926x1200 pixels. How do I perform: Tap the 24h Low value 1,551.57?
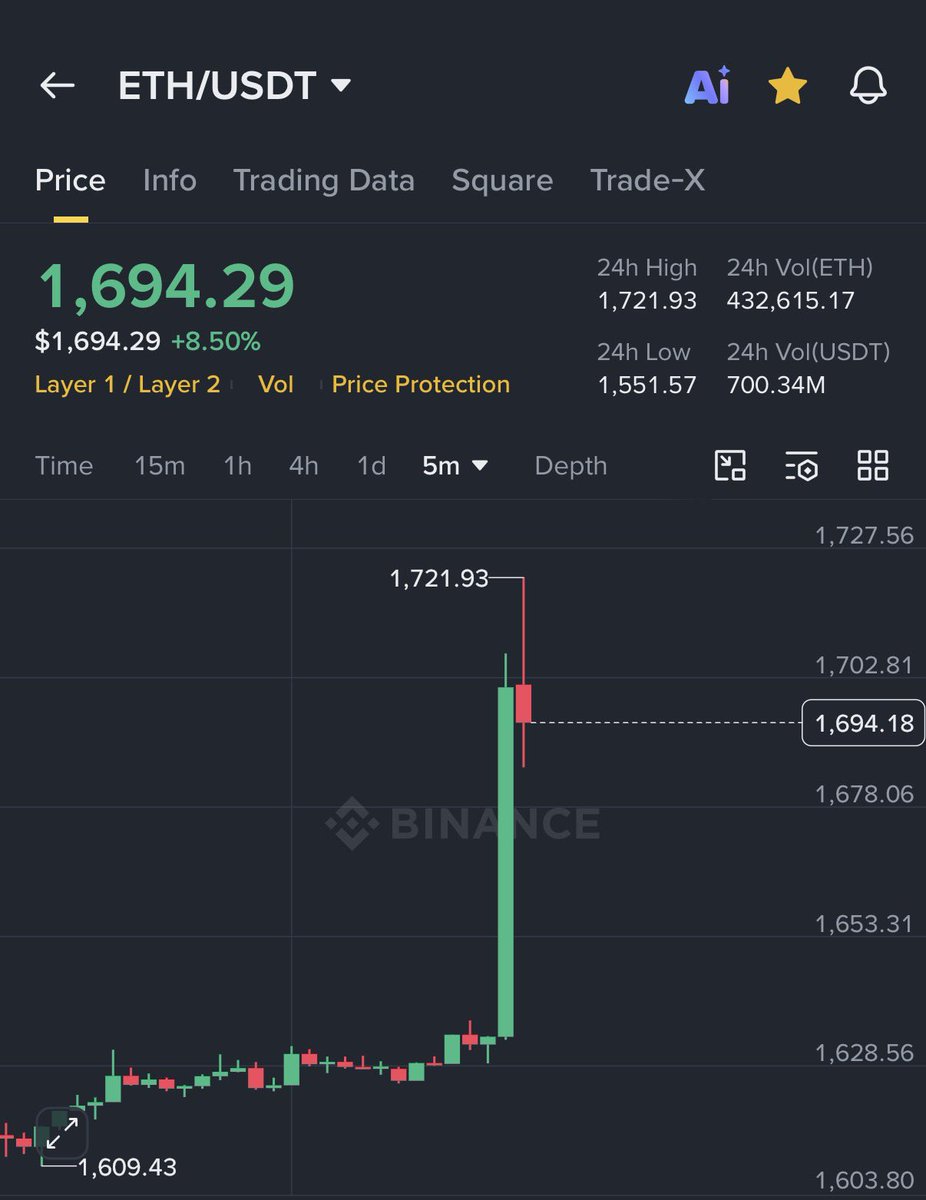pyautogui.click(x=647, y=385)
